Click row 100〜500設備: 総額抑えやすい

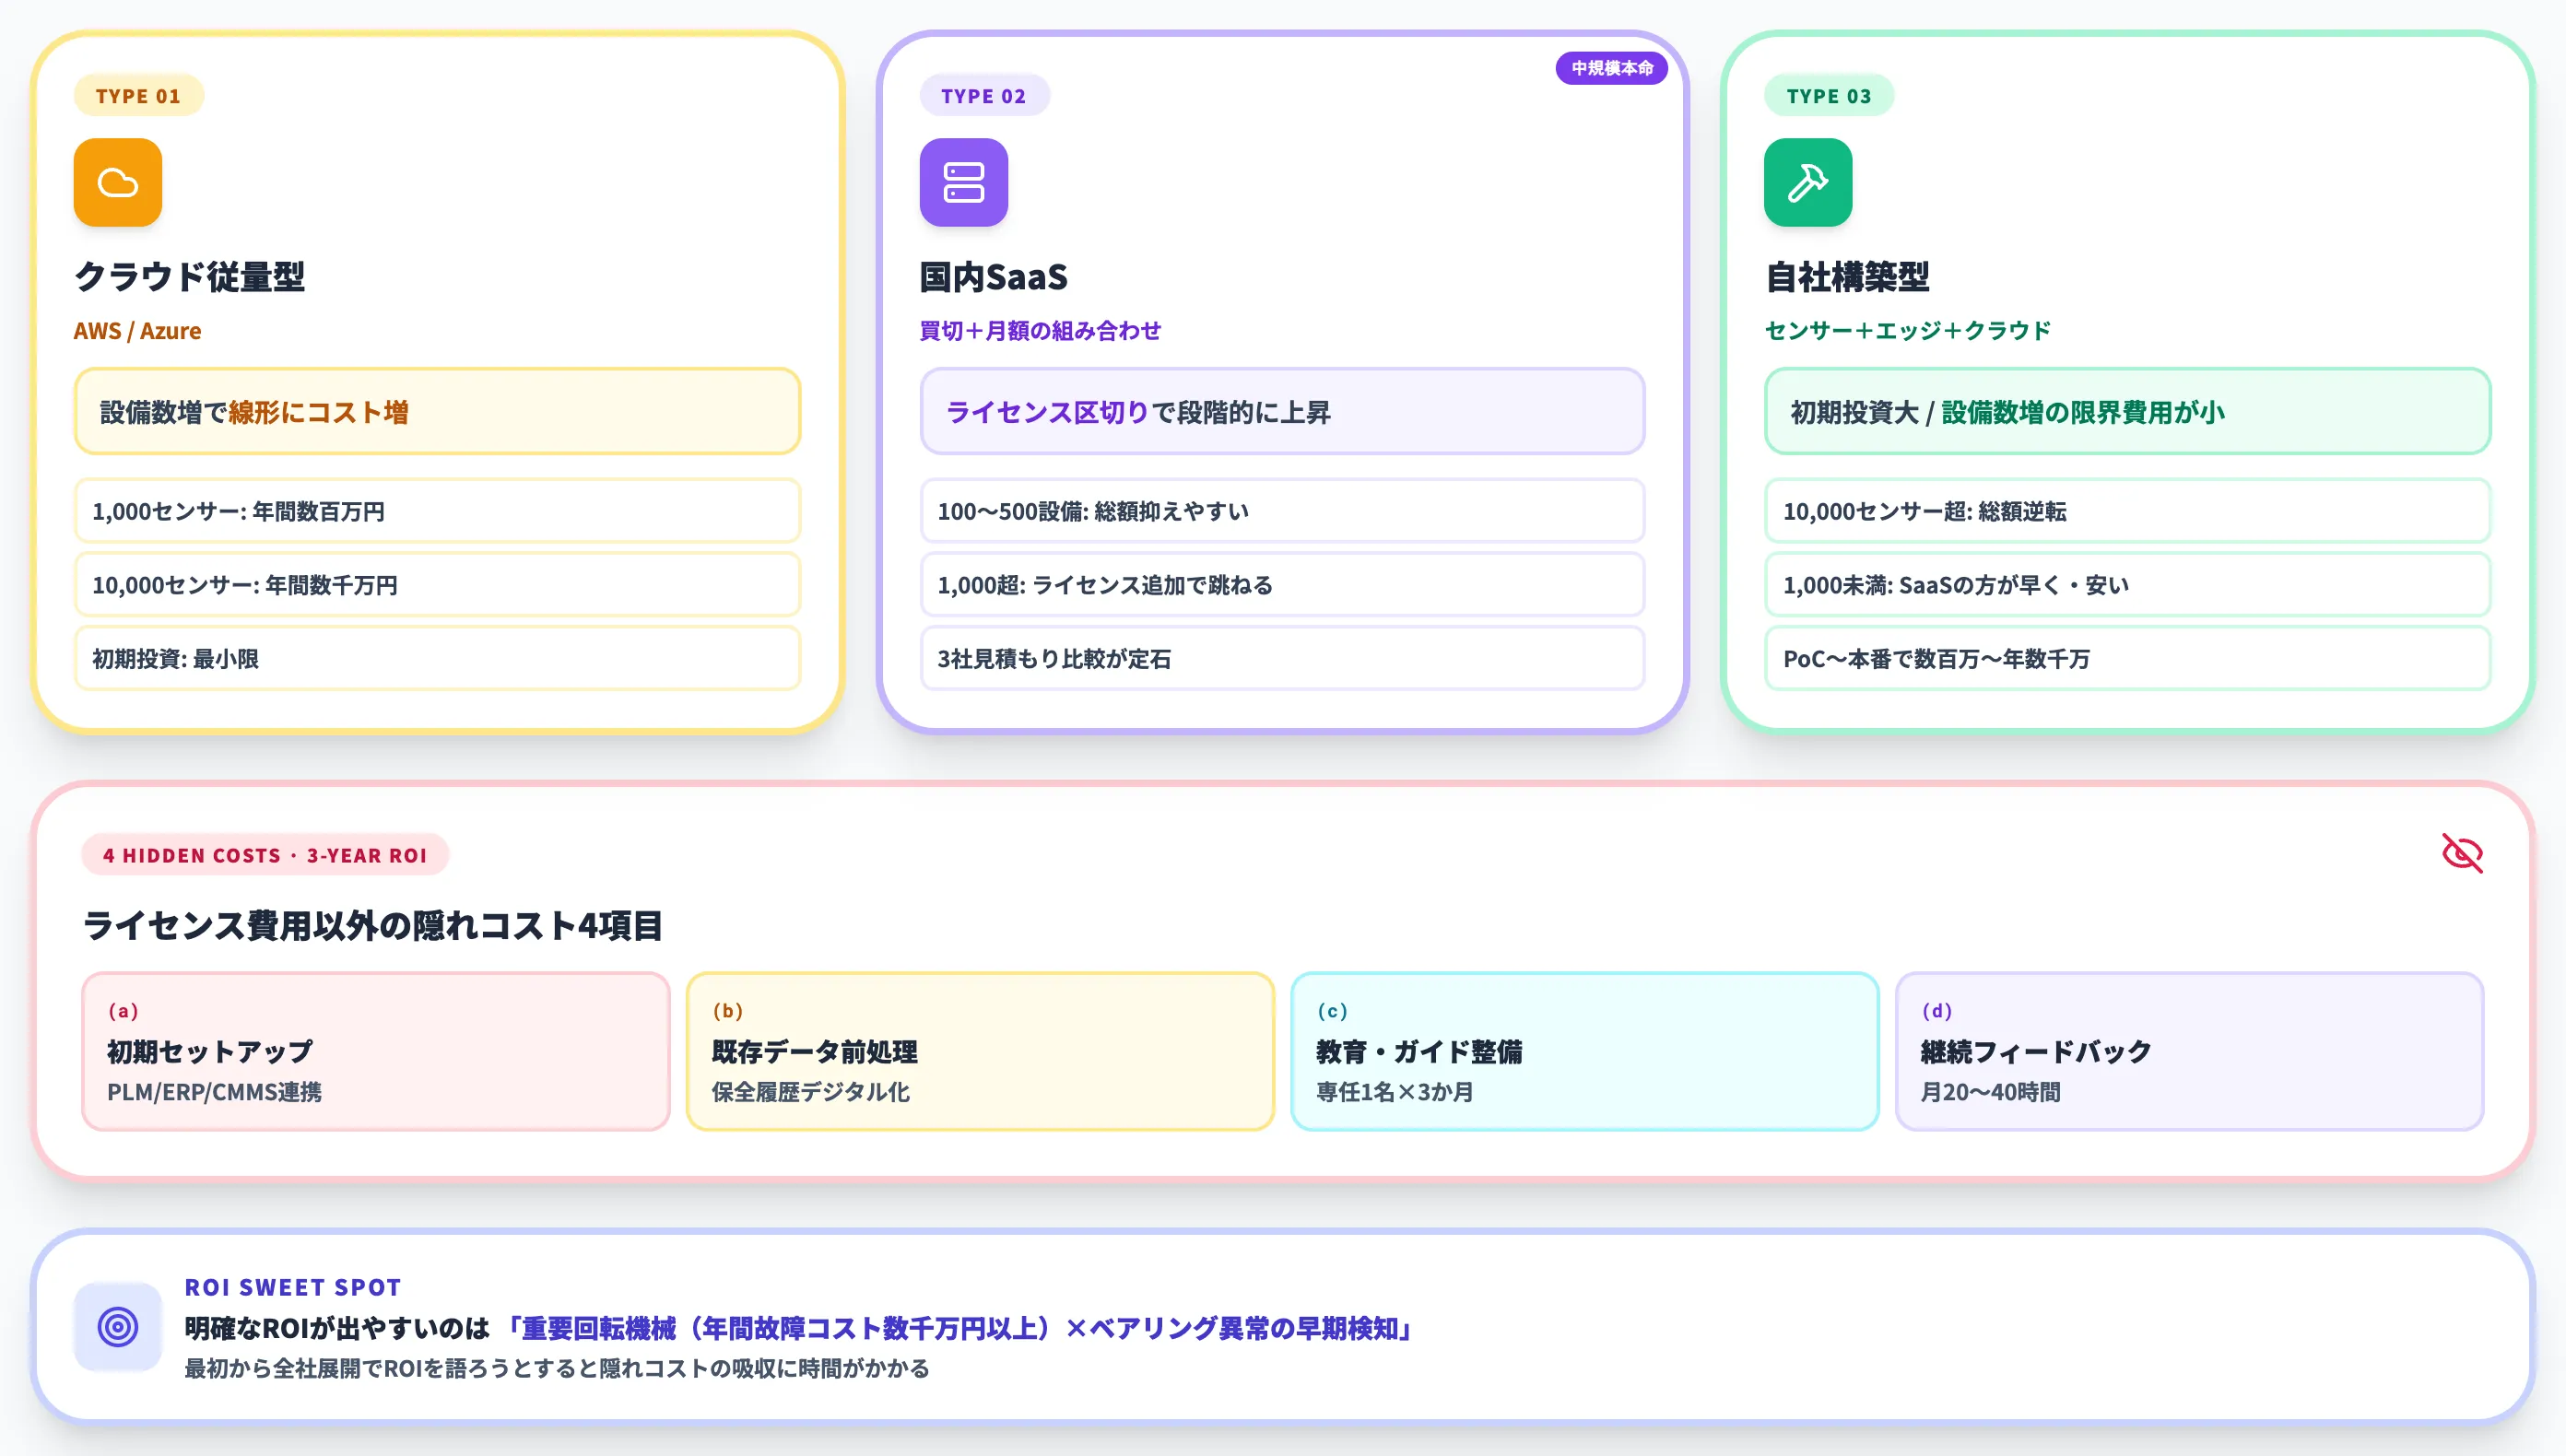click(x=1283, y=511)
